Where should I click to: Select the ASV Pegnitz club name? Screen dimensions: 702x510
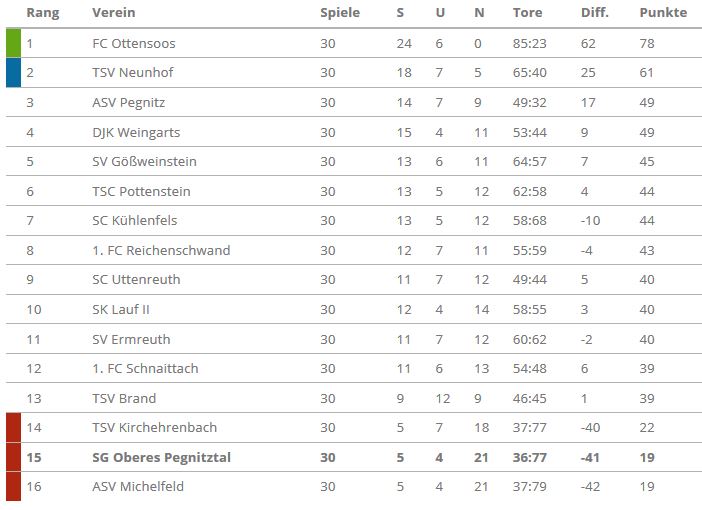(128, 103)
